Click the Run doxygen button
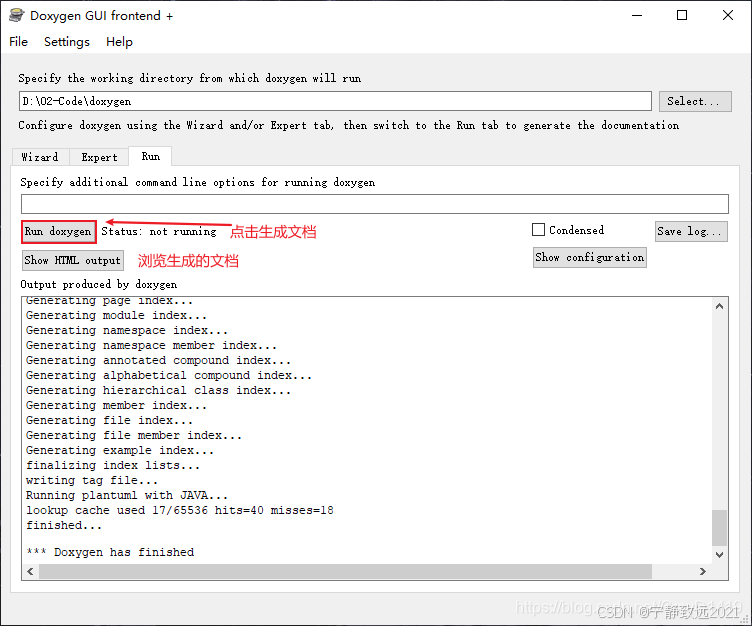Viewport: 752px width, 626px height. pyautogui.click(x=59, y=232)
